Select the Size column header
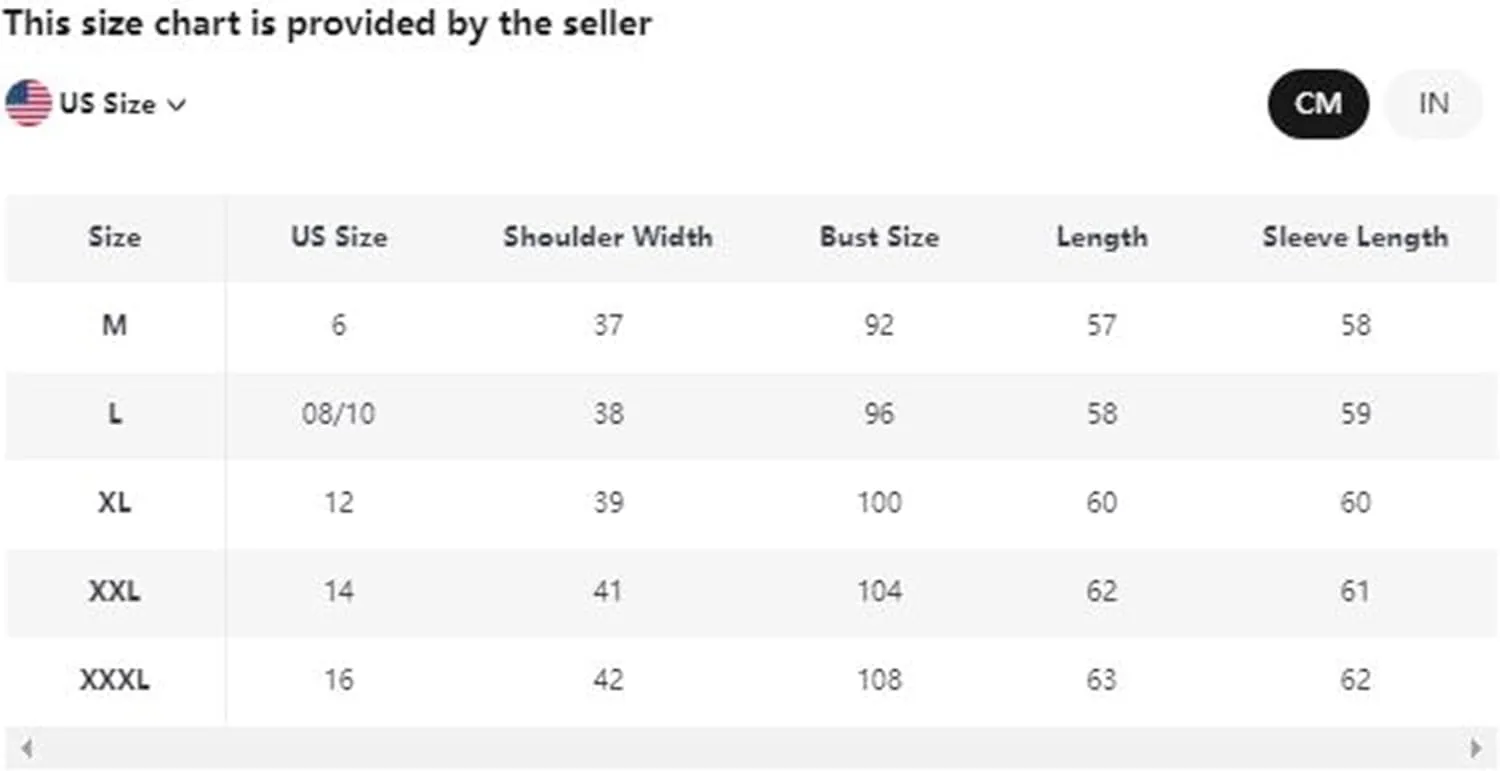This screenshot has width=1500, height=771. 114,237
